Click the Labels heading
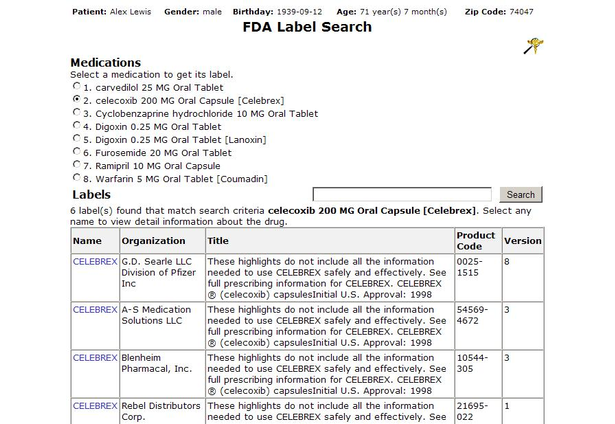 (91, 195)
